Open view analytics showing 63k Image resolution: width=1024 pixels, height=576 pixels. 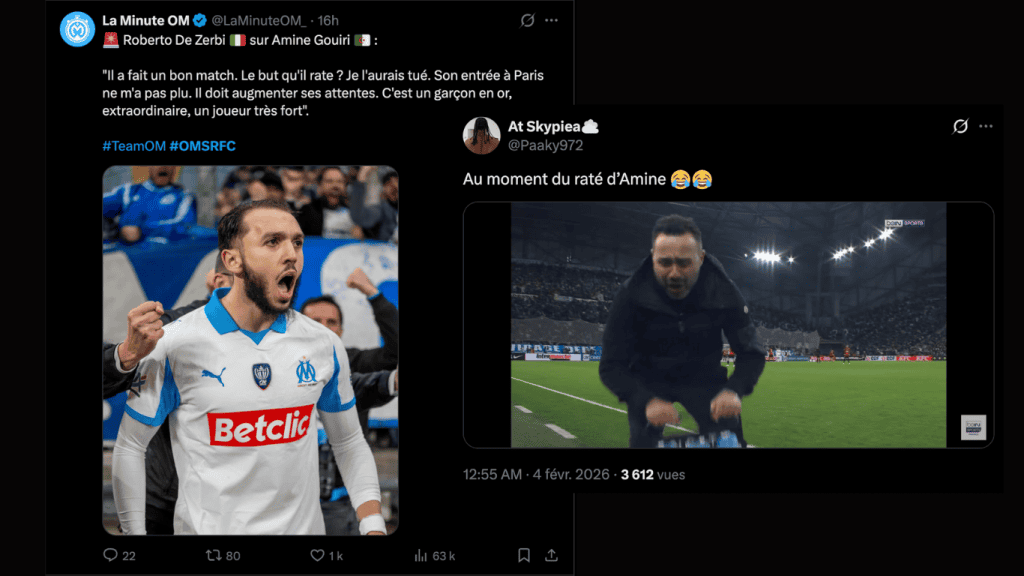[x=421, y=555]
